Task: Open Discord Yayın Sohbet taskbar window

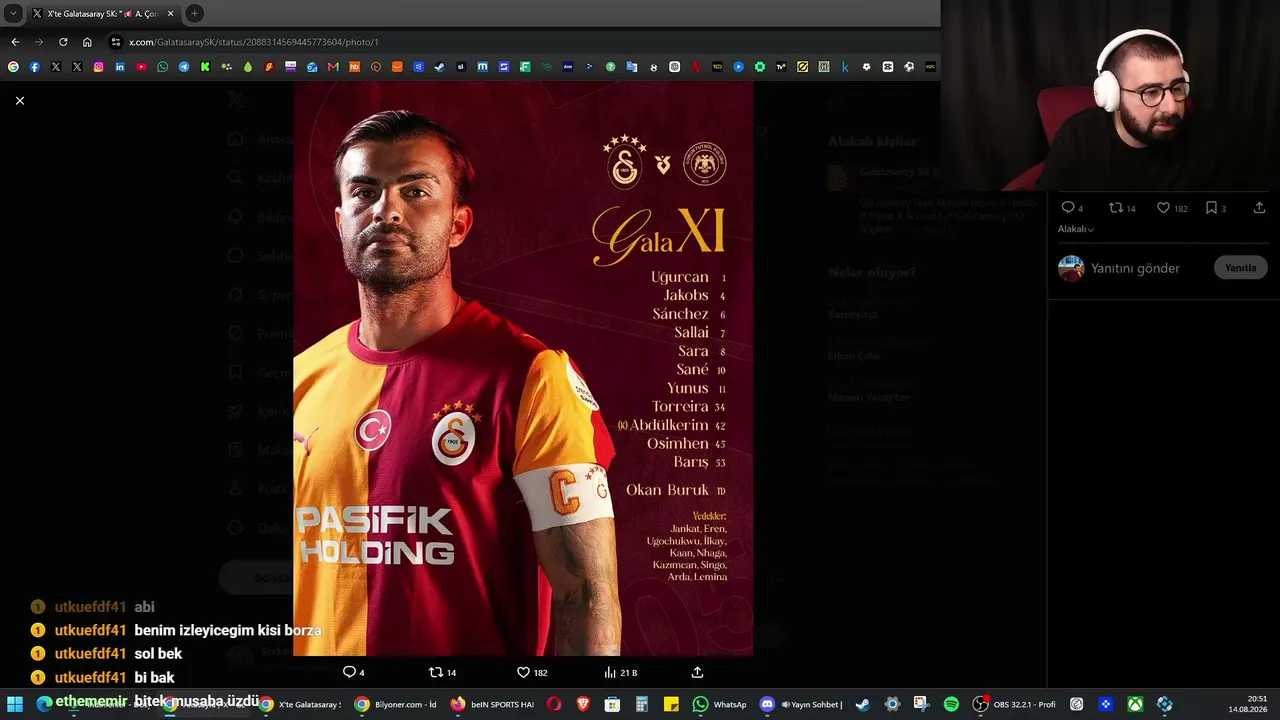Action: 801,704
